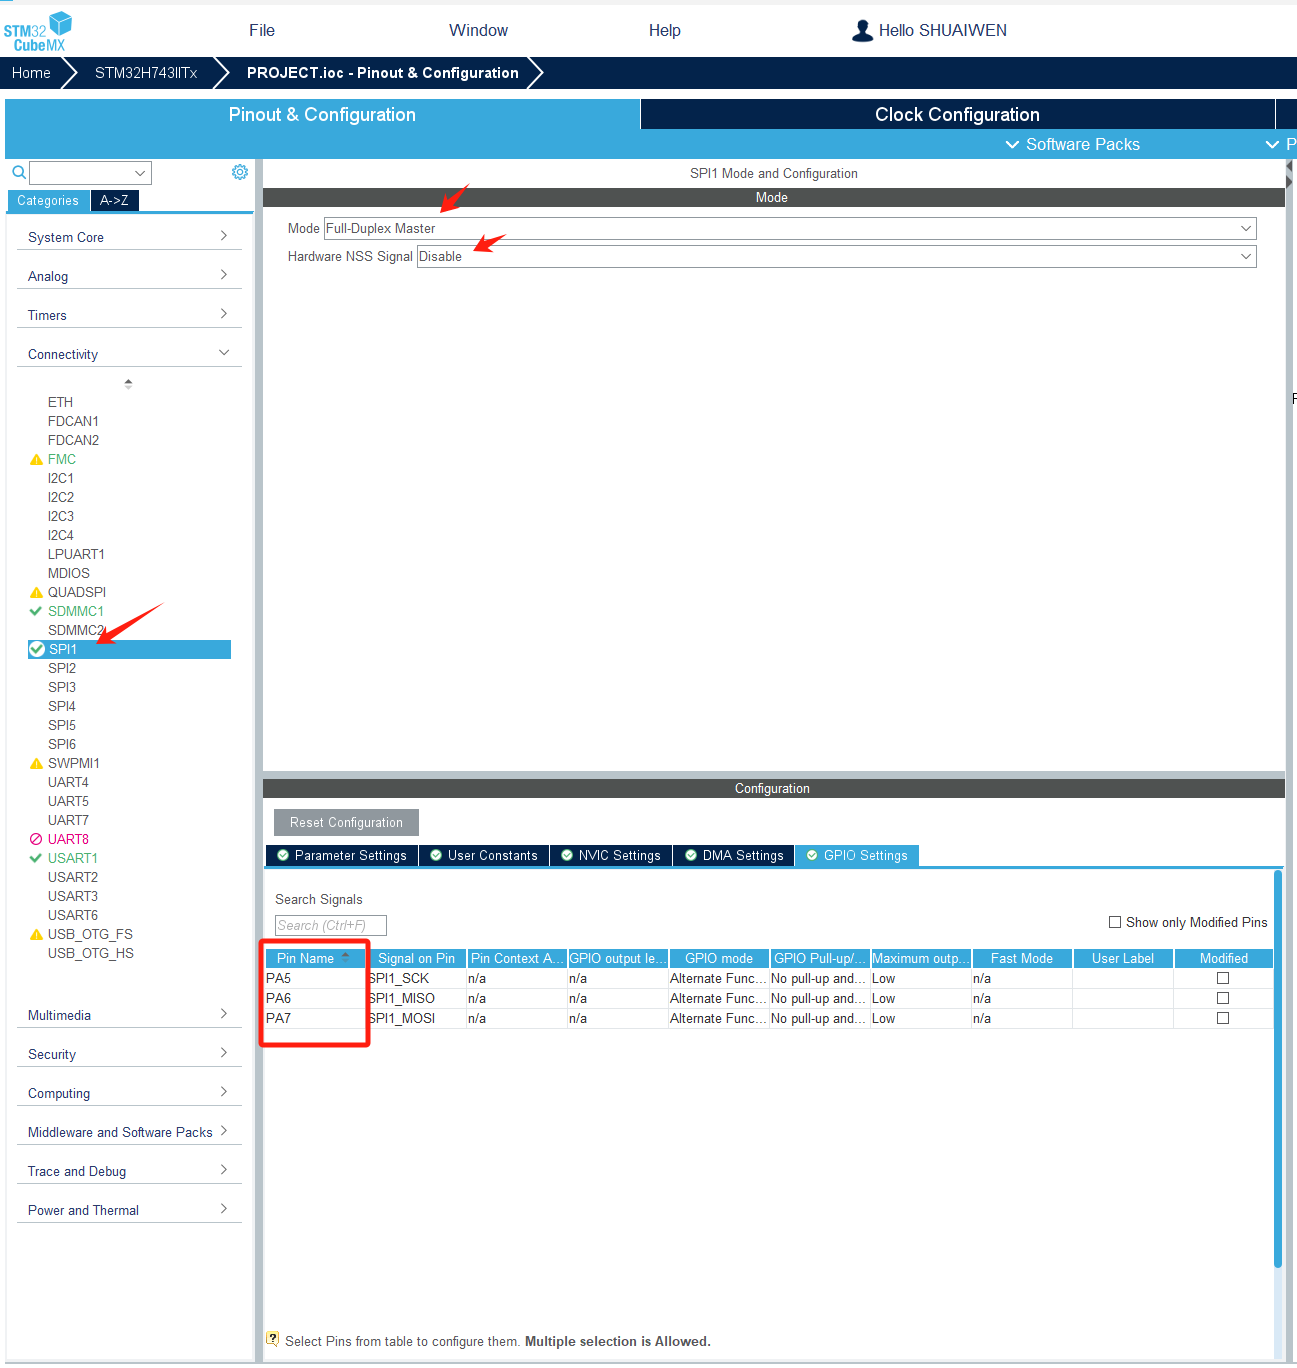
Task: Collapse the Connectivity category
Action: coord(129,354)
